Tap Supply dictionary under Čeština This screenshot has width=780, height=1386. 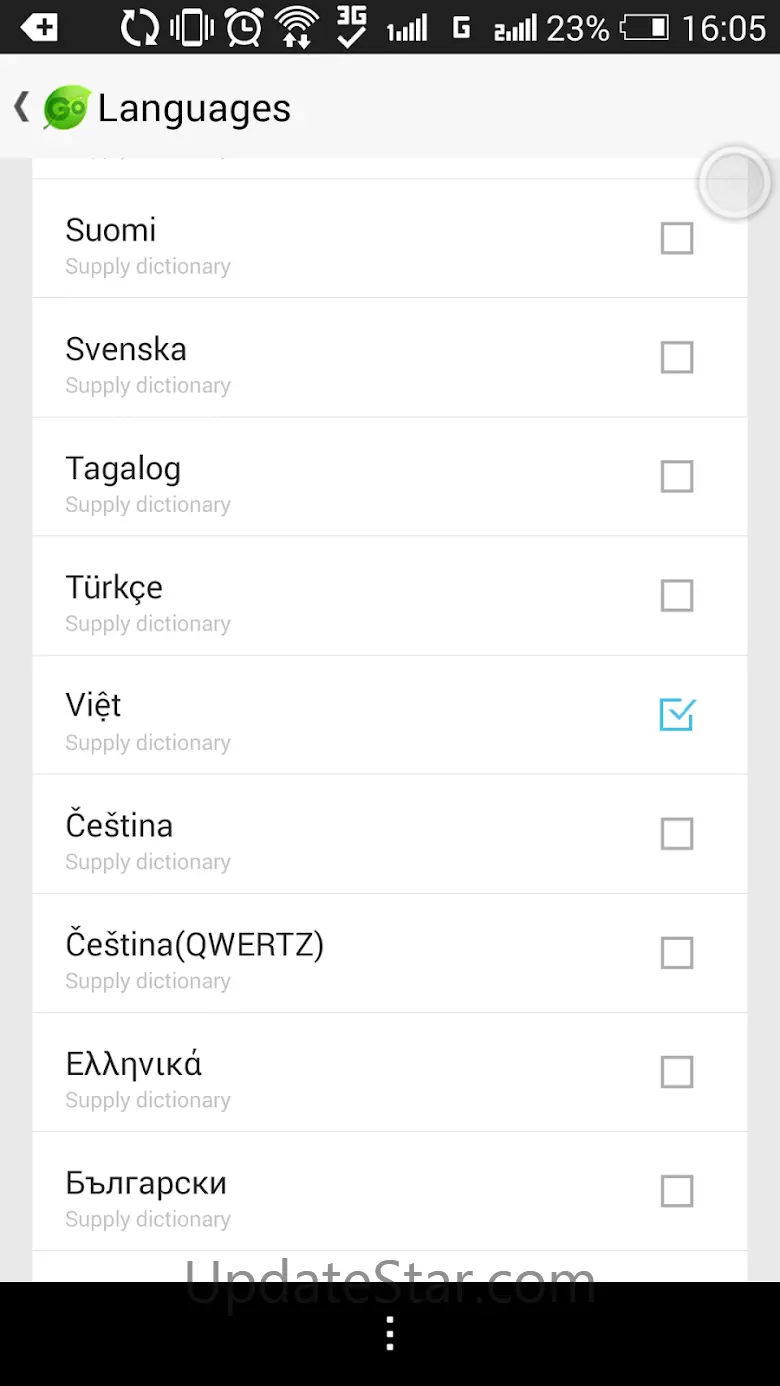[148, 862]
